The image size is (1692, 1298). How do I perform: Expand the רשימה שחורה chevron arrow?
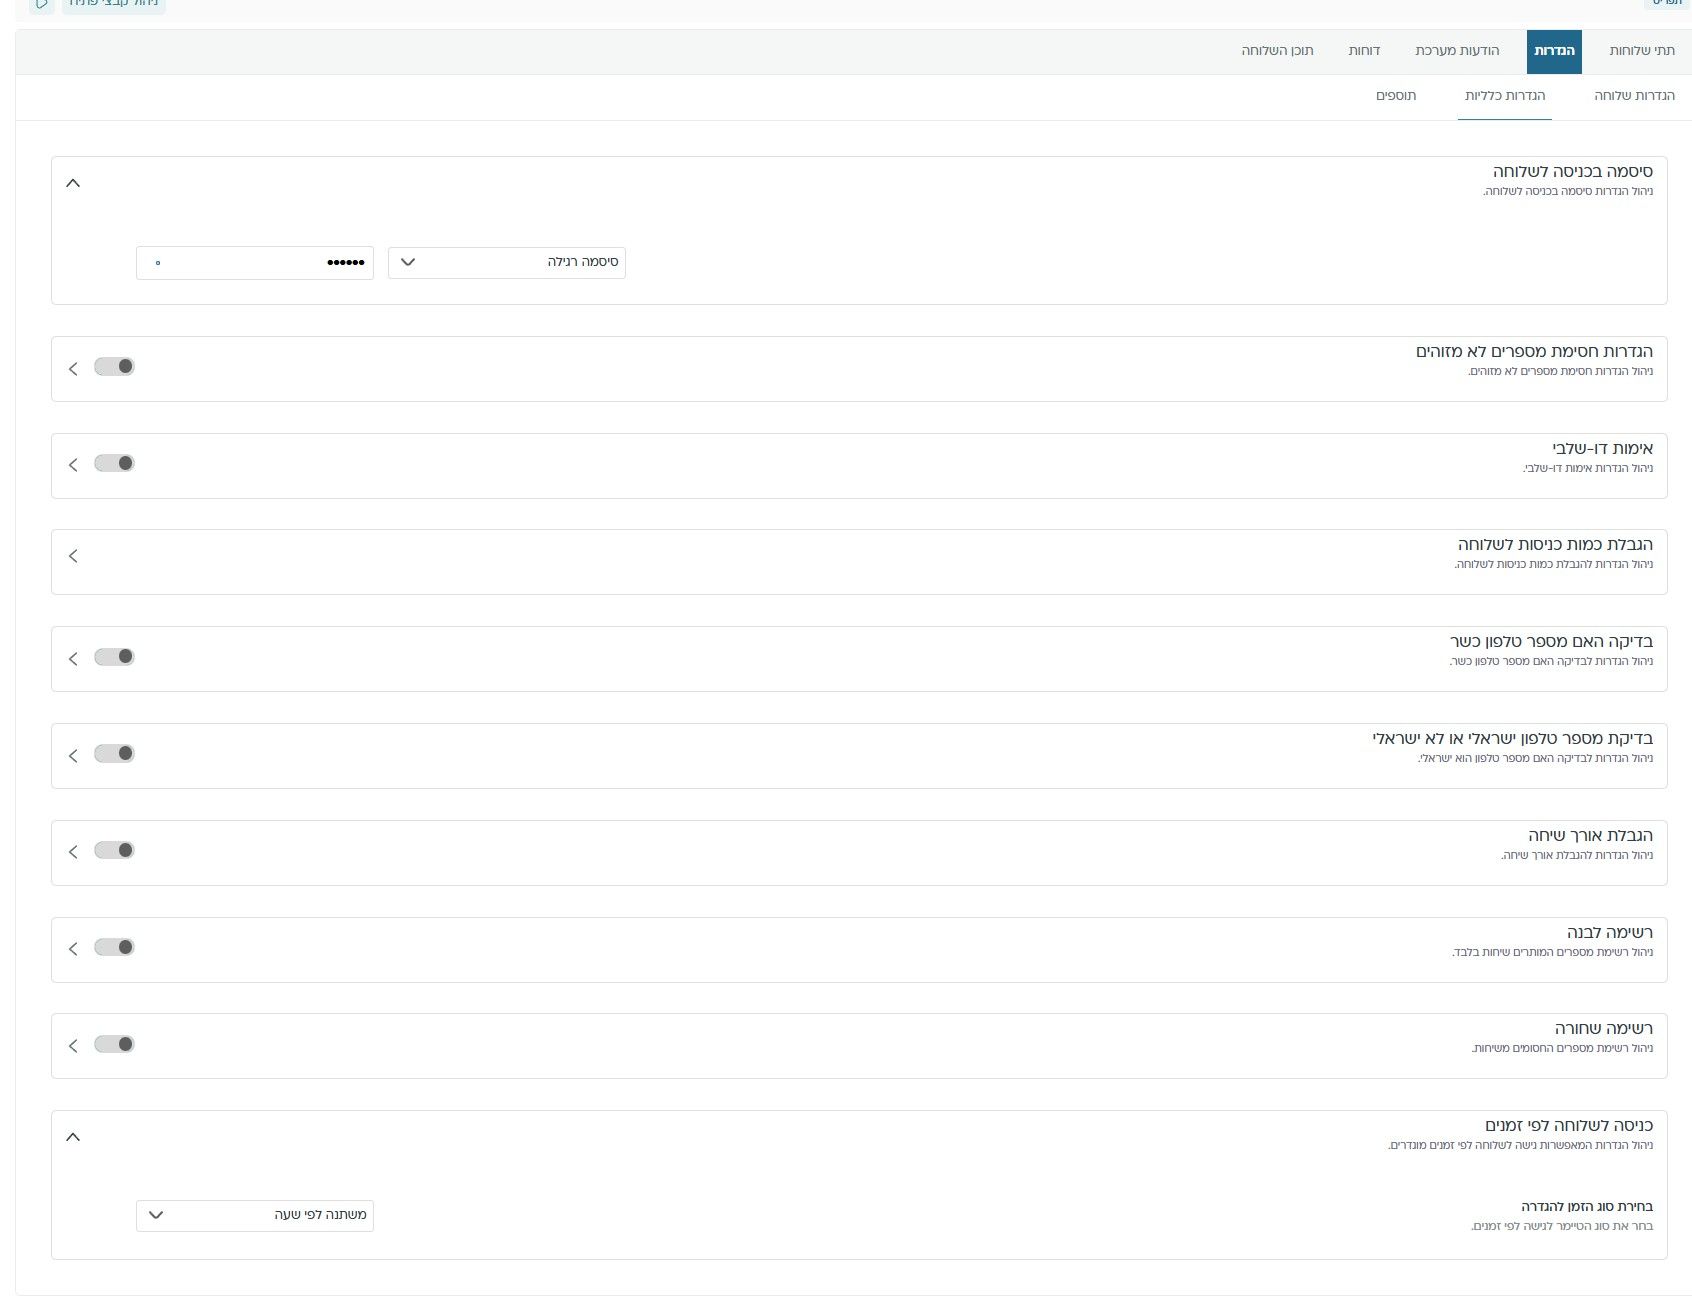pos(73,1046)
